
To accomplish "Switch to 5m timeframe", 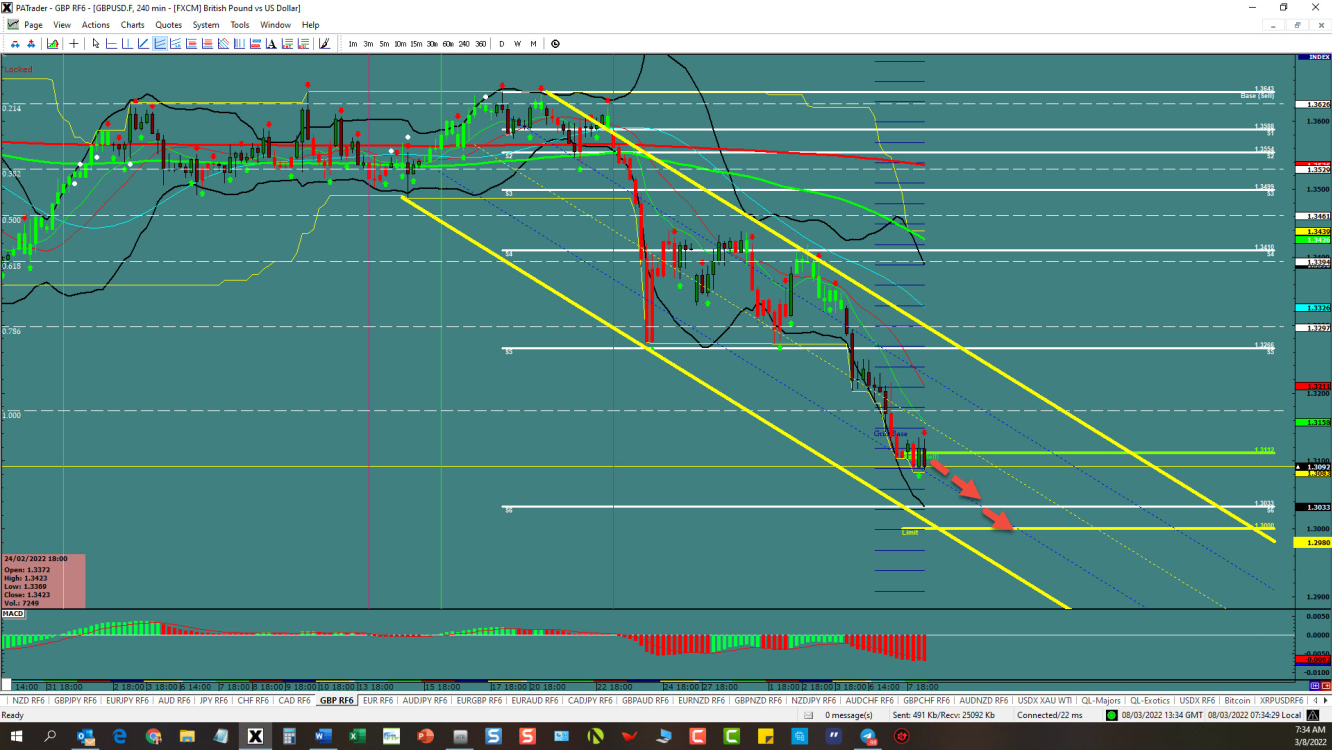I will click(384, 43).
